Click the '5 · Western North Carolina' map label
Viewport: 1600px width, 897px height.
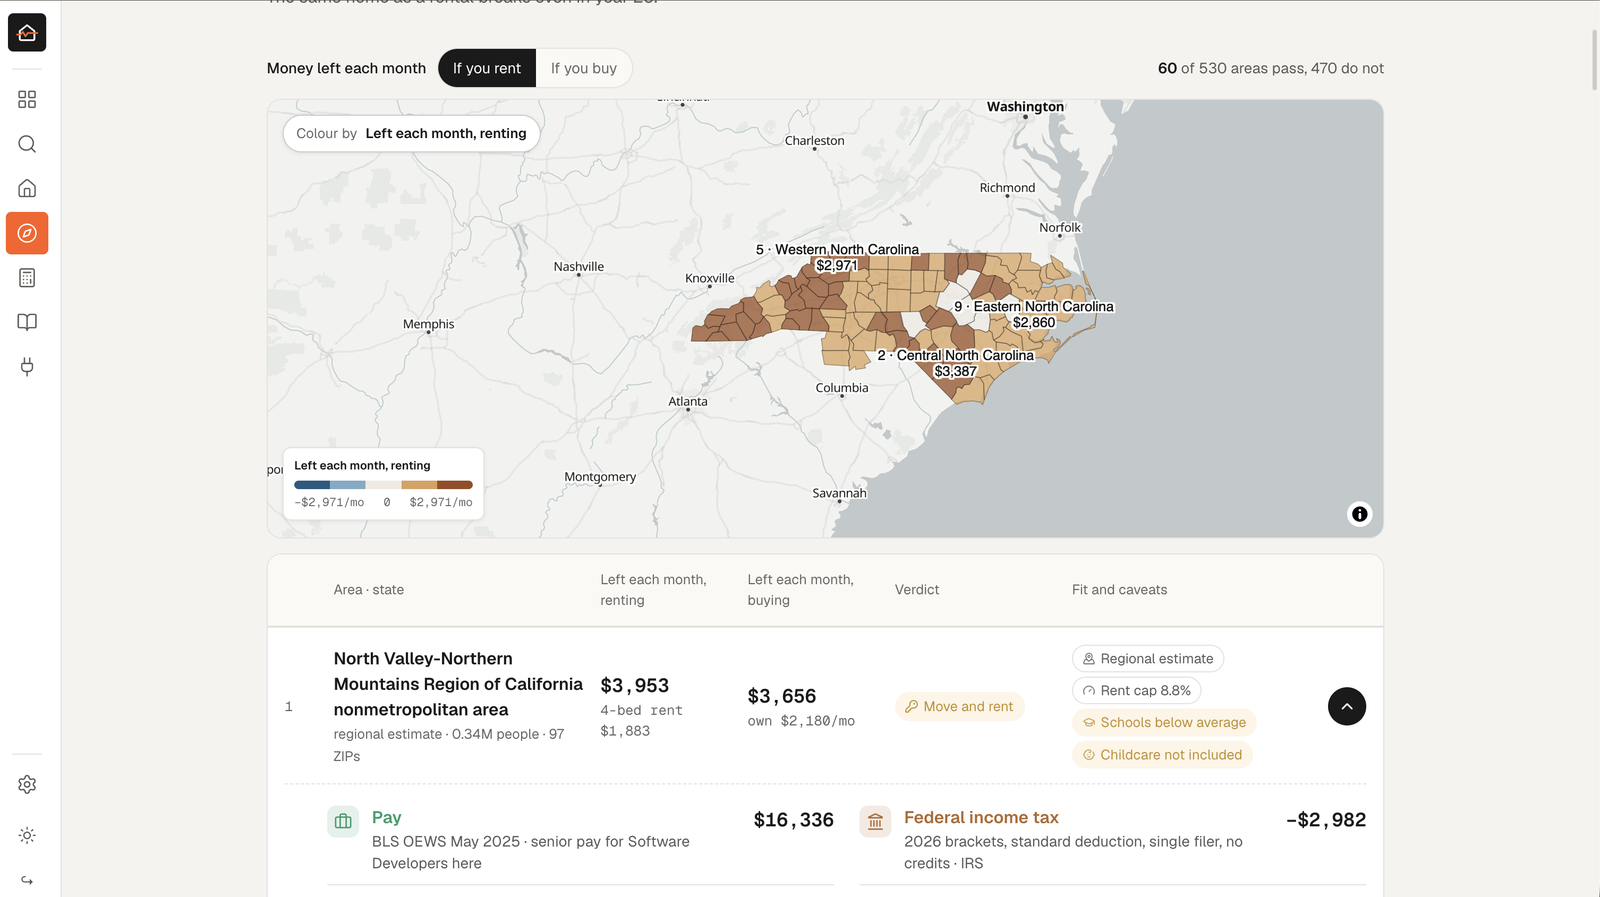tap(837, 249)
